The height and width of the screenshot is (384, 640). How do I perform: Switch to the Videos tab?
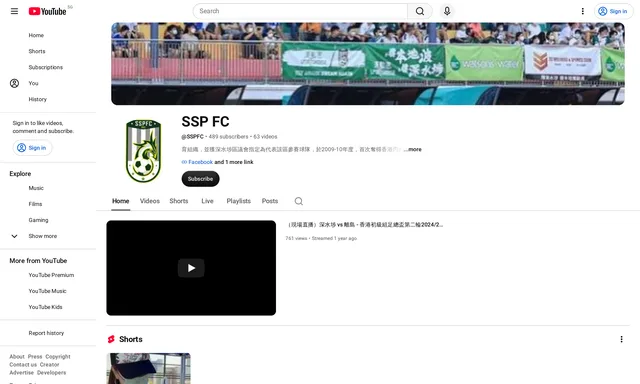point(150,201)
